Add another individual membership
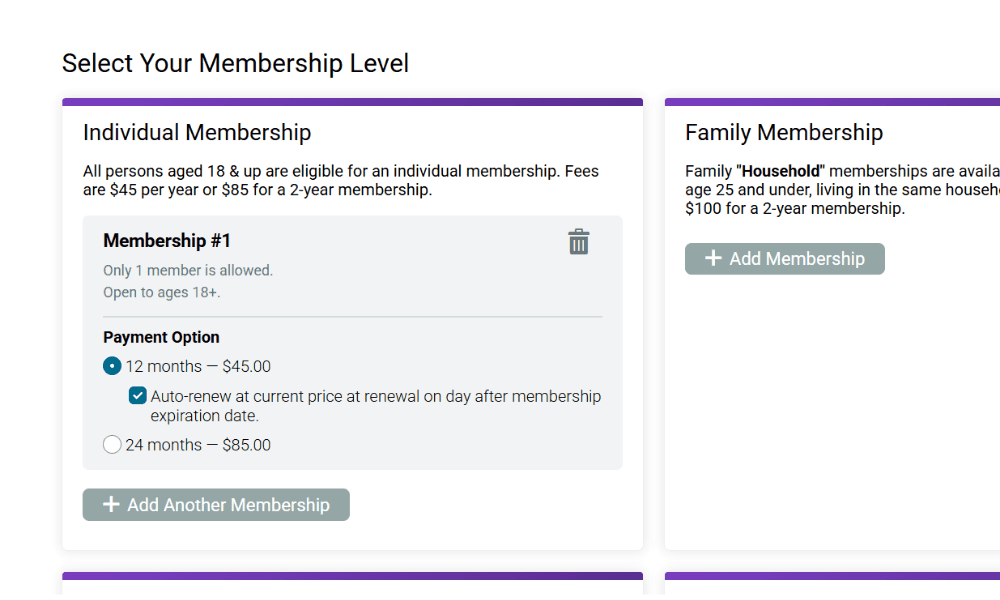 point(216,504)
